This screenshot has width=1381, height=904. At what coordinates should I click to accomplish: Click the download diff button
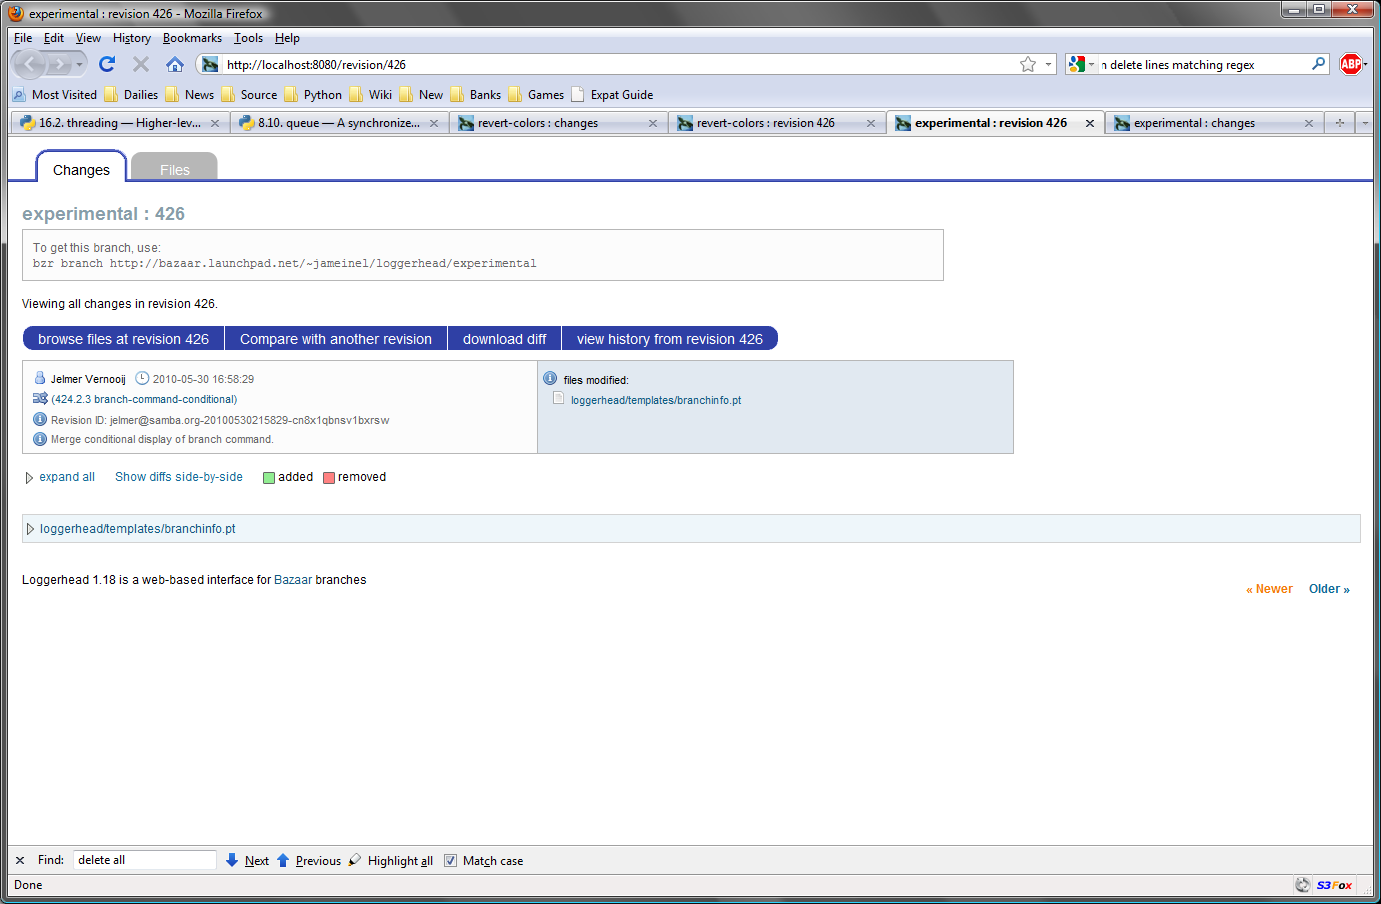click(x=504, y=339)
